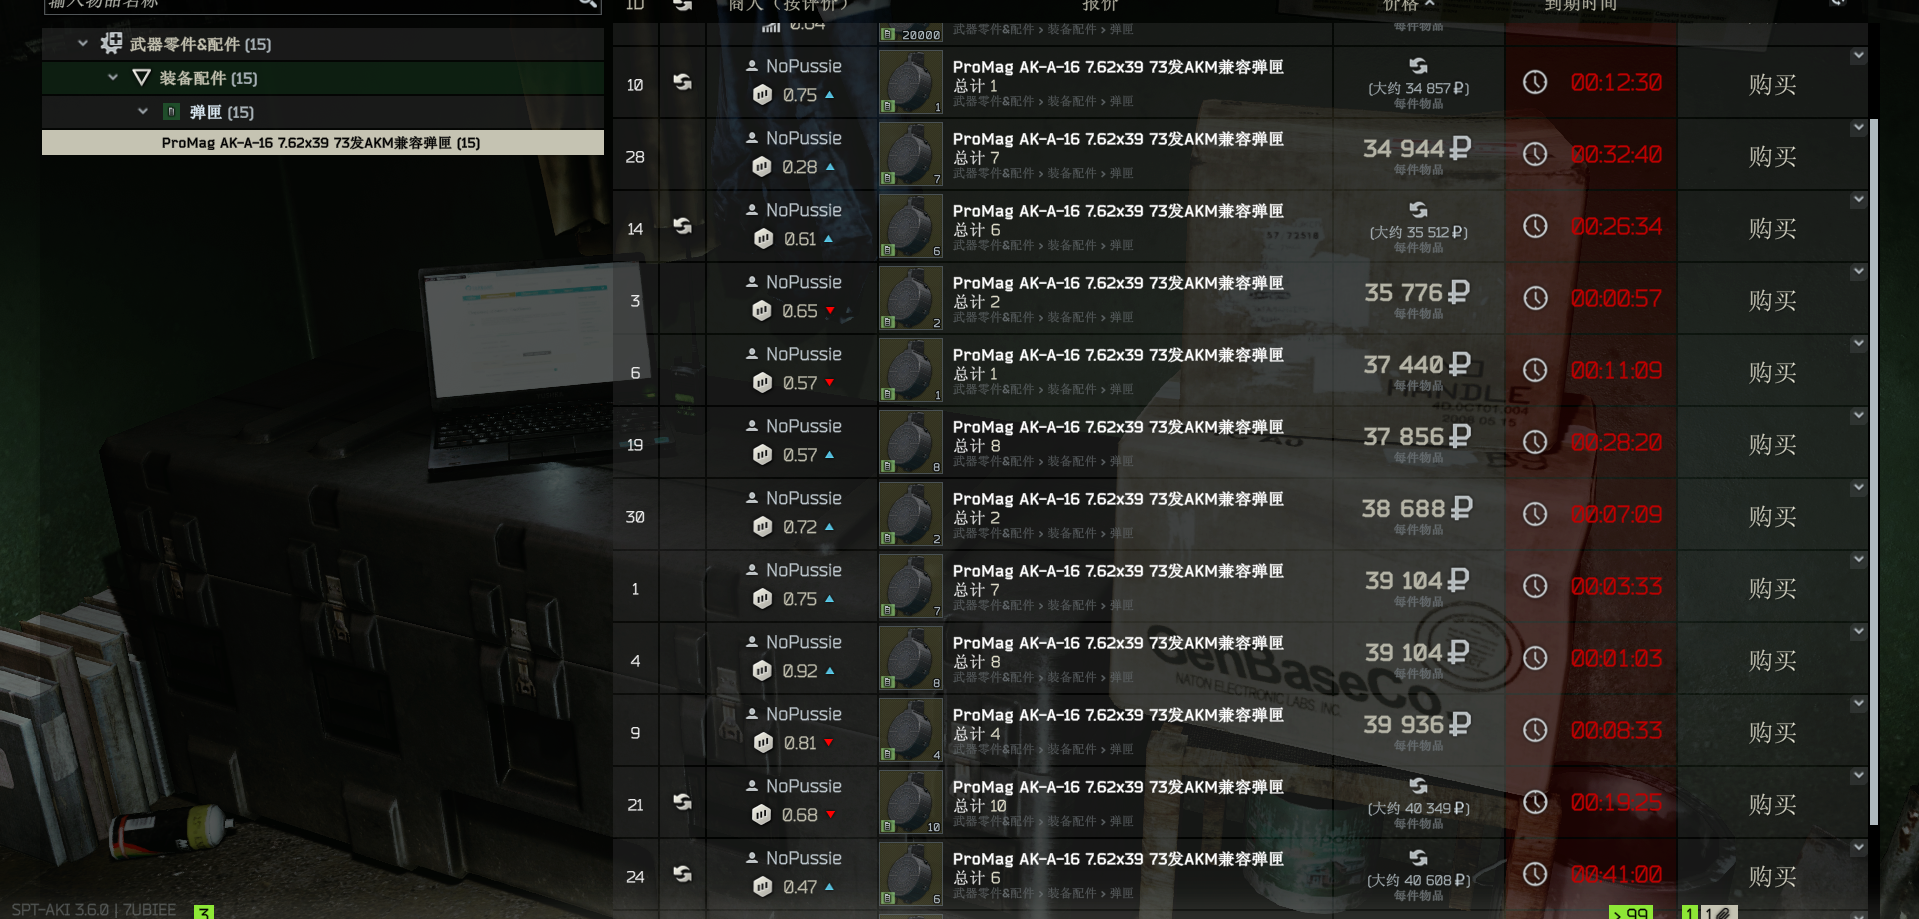This screenshot has width=1919, height=919.
Task: Expand offer ID 19 with right-edge chevron
Action: [x=1858, y=416]
